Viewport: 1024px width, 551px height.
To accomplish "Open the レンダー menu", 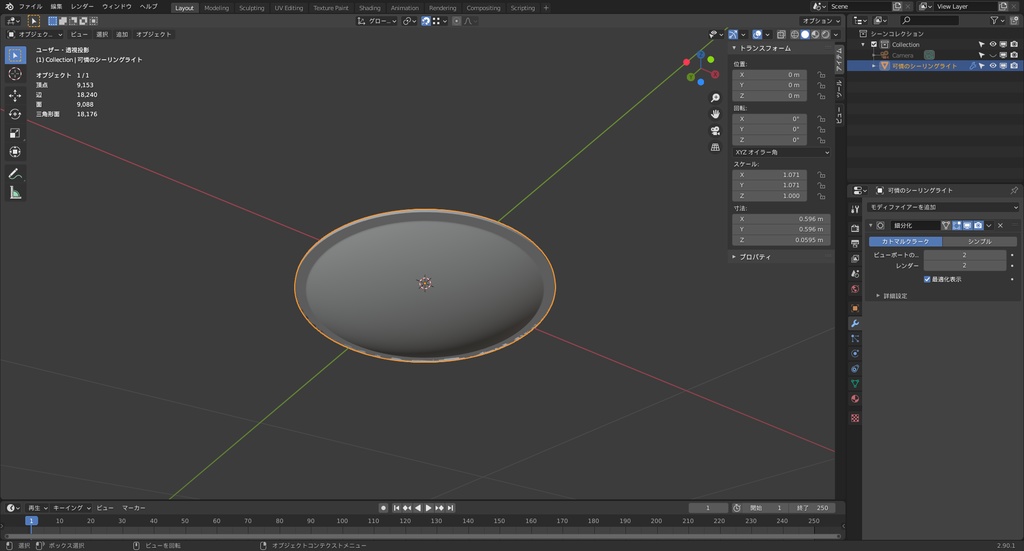I will coord(82,6).
